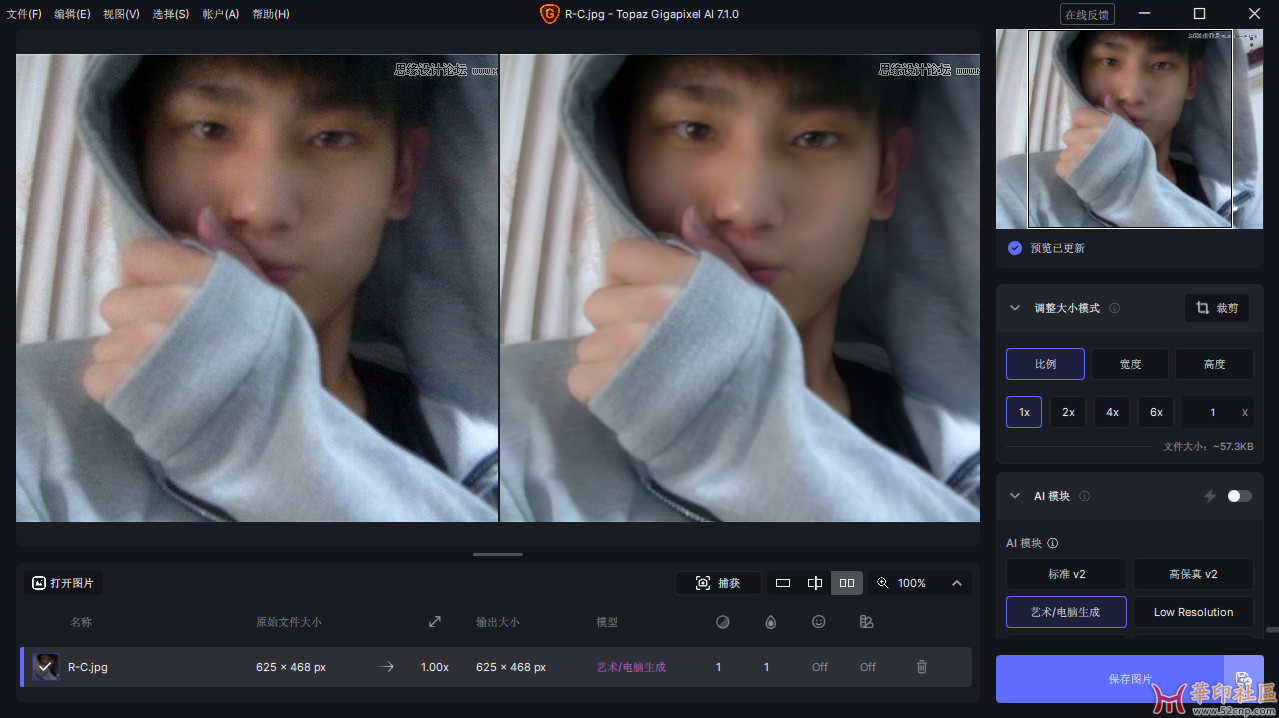Select the 标准 v2 model

1066,574
